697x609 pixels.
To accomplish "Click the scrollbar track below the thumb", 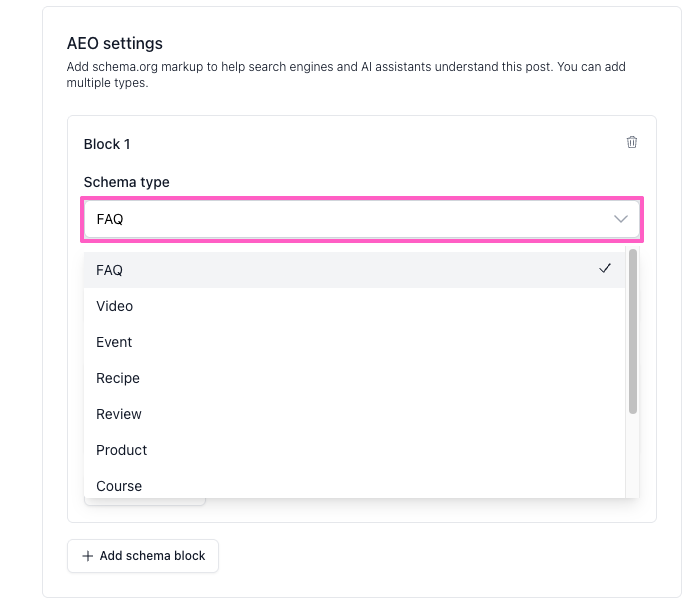I will 633,456.
